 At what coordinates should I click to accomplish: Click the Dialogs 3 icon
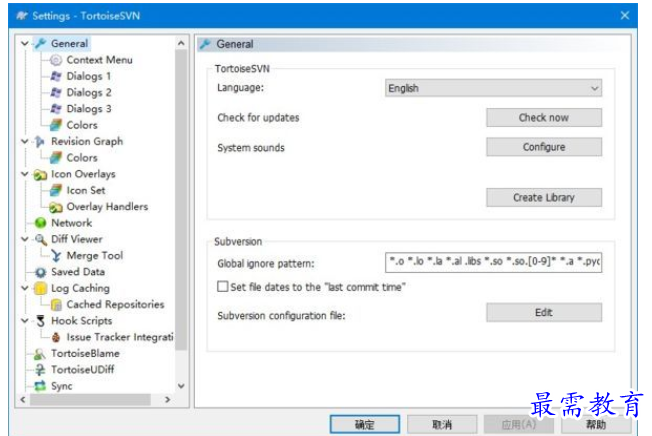56,109
